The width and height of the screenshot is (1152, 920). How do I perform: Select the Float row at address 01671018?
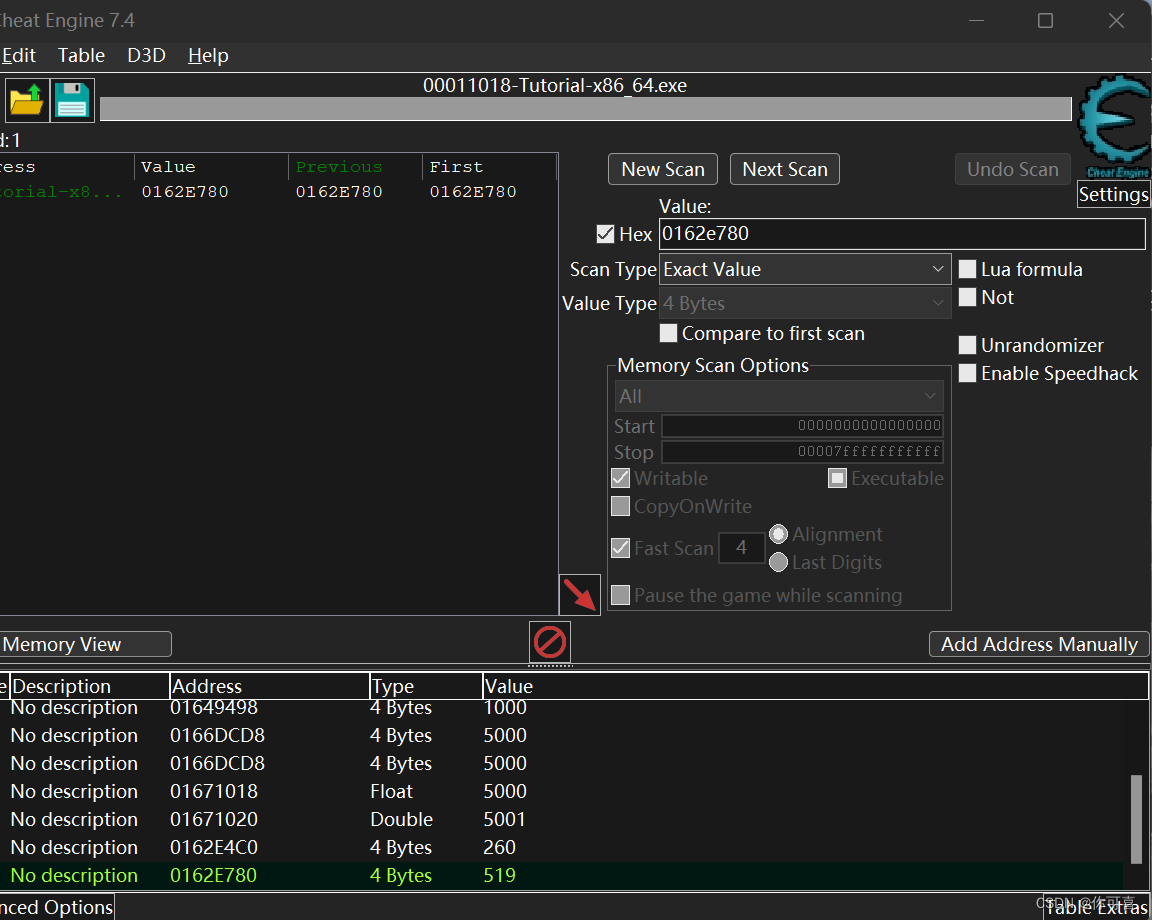(562, 791)
